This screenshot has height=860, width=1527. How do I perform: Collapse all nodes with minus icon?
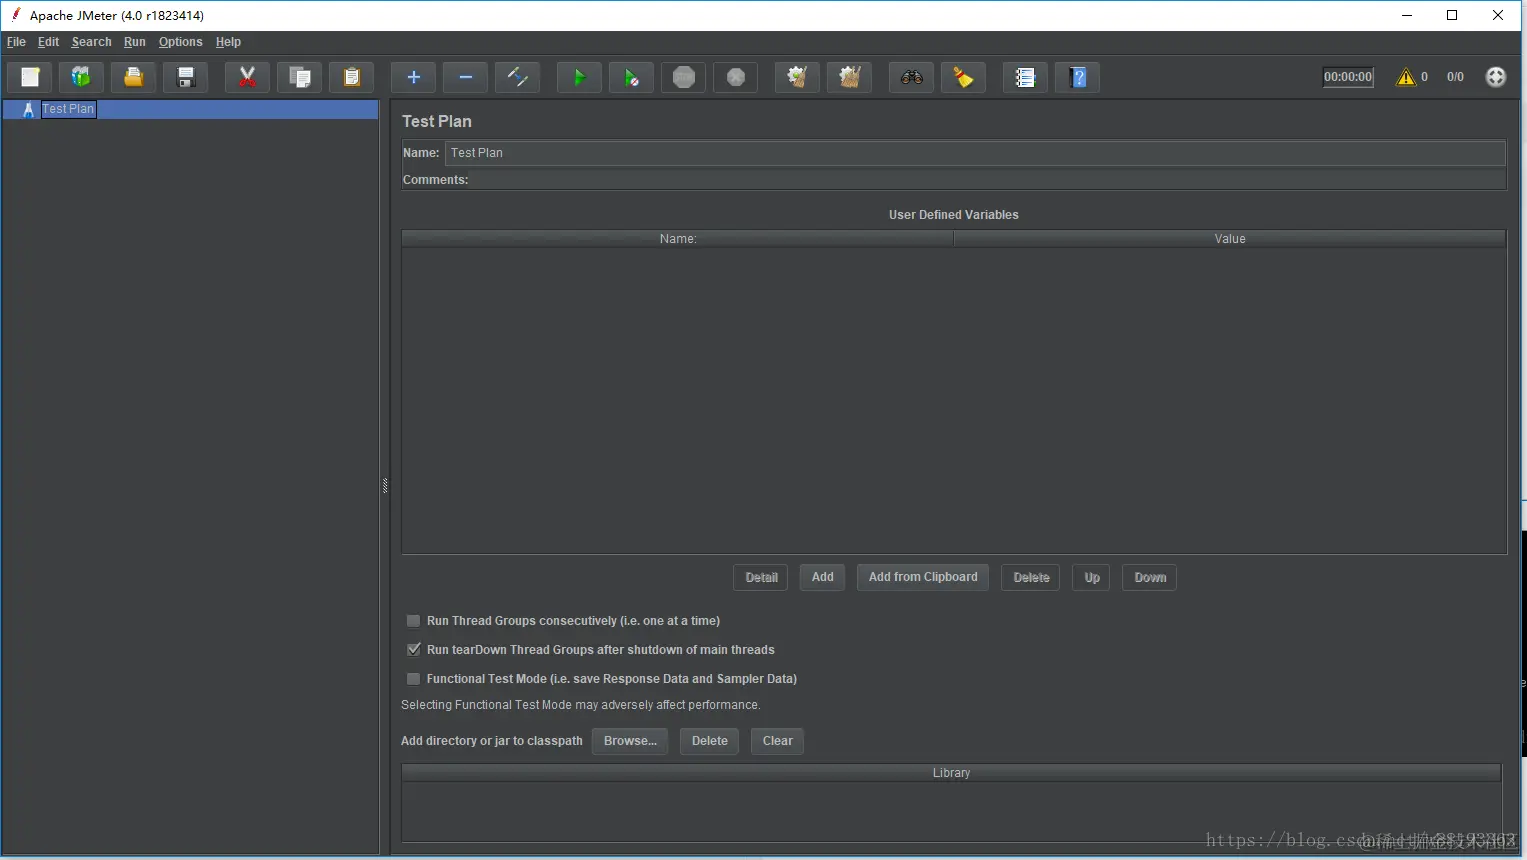[x=465, y=77]
